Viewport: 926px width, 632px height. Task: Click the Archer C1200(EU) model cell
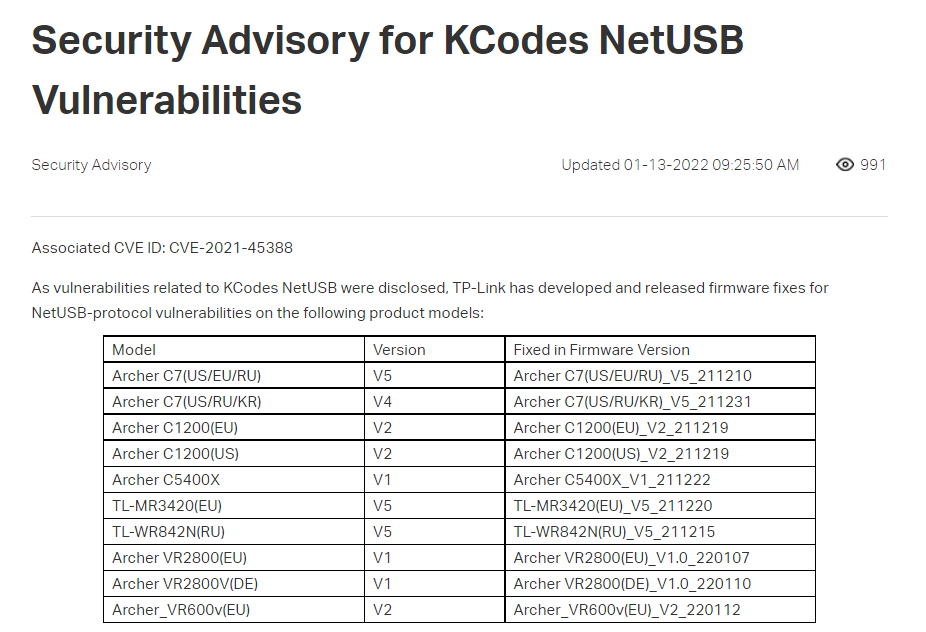(x=234, y=427)
